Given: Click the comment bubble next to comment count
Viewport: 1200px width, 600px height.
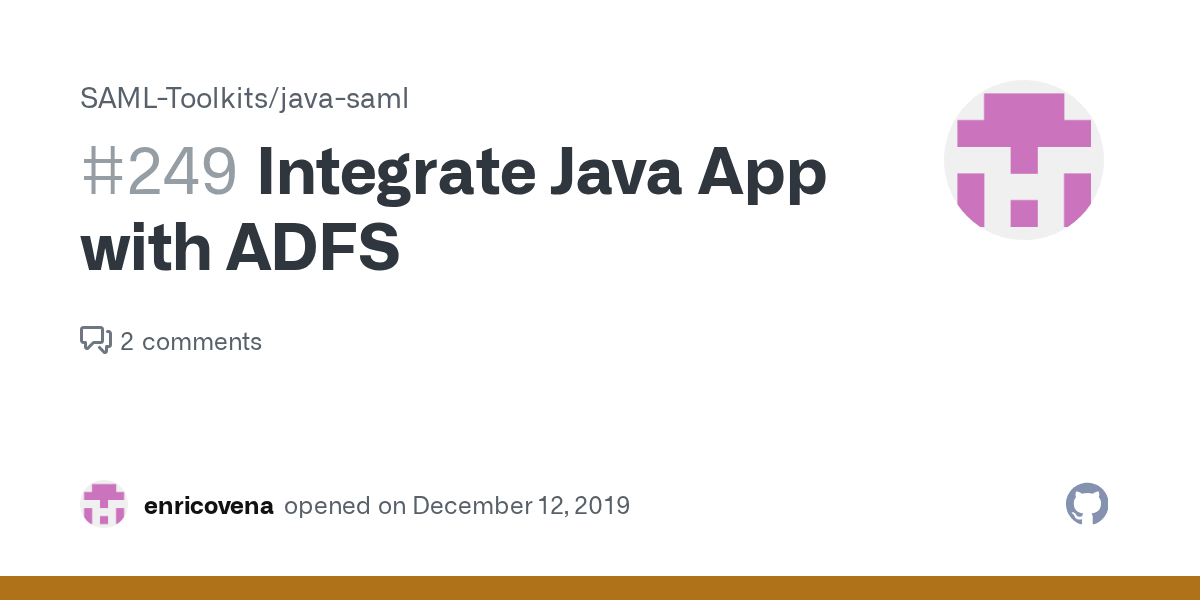Looking at the screenshot, I should 95,340.
